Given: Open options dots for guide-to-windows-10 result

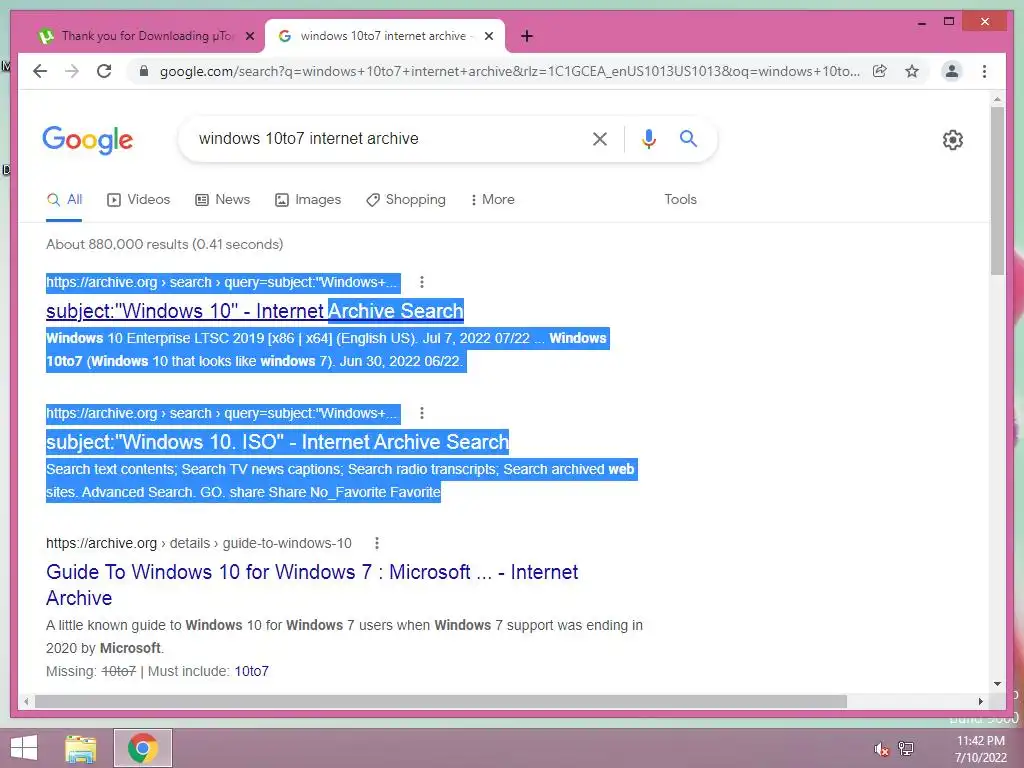Looking at the screenshot, I should click(377, 543).
